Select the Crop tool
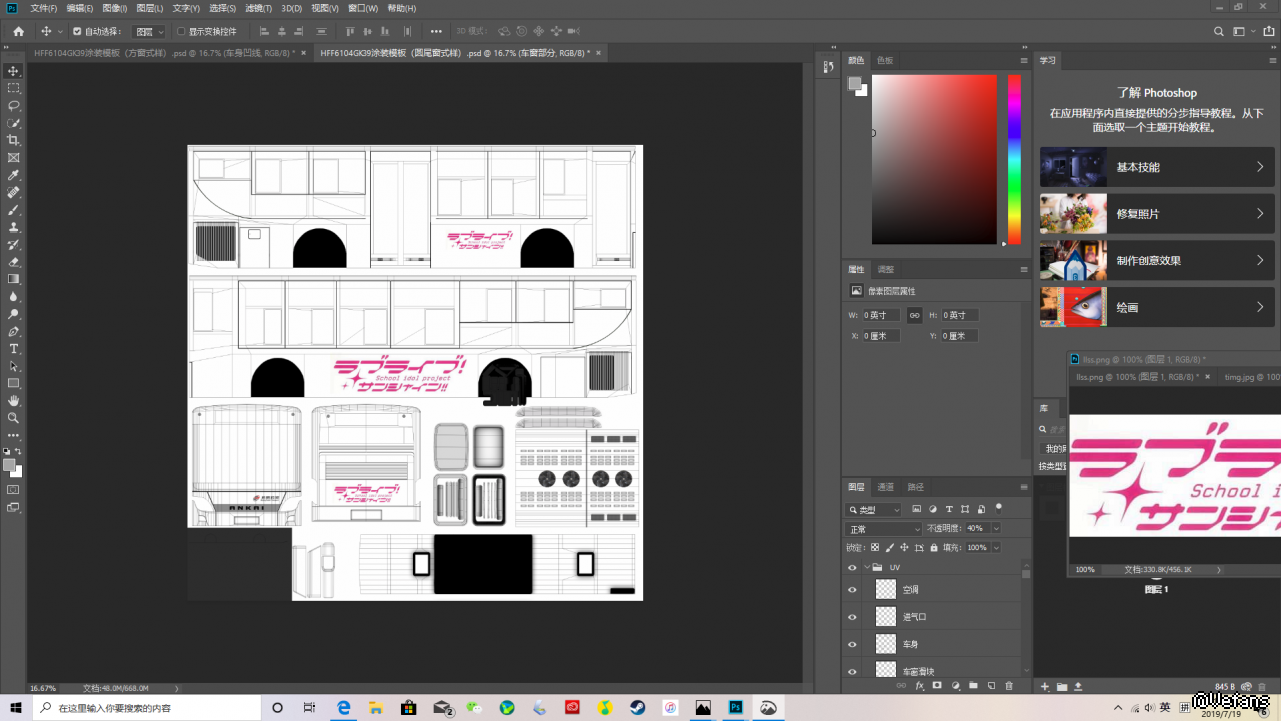Viewport: 1281px width, 721px height. coord(14,140)
